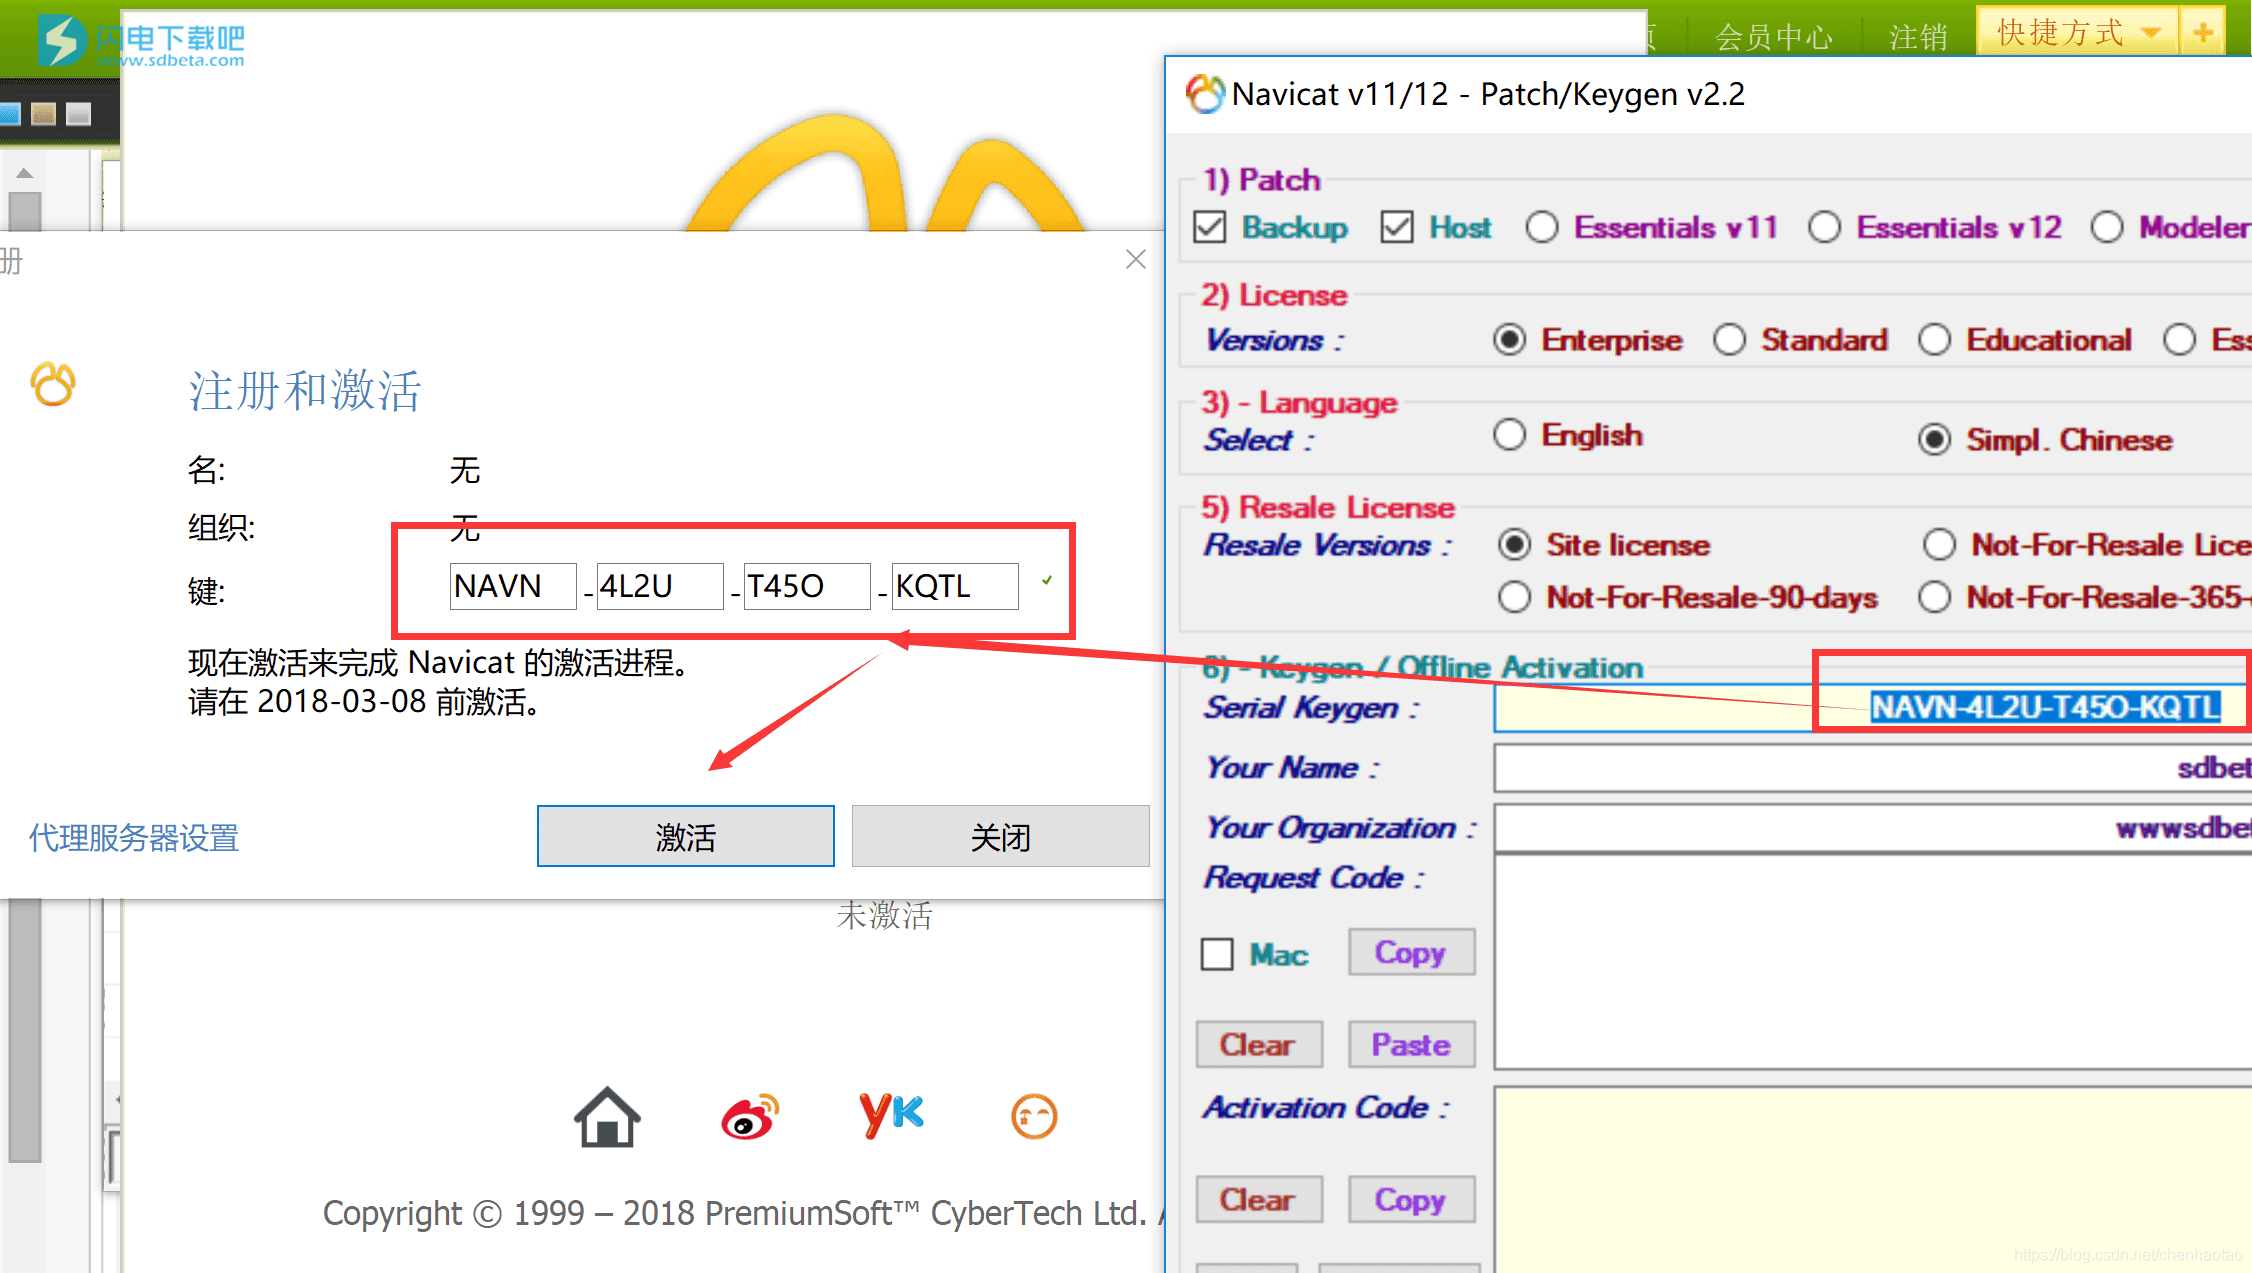
Task: Click the Navicat logo in keygen title bar
Action: click(x=1204, y=94)
